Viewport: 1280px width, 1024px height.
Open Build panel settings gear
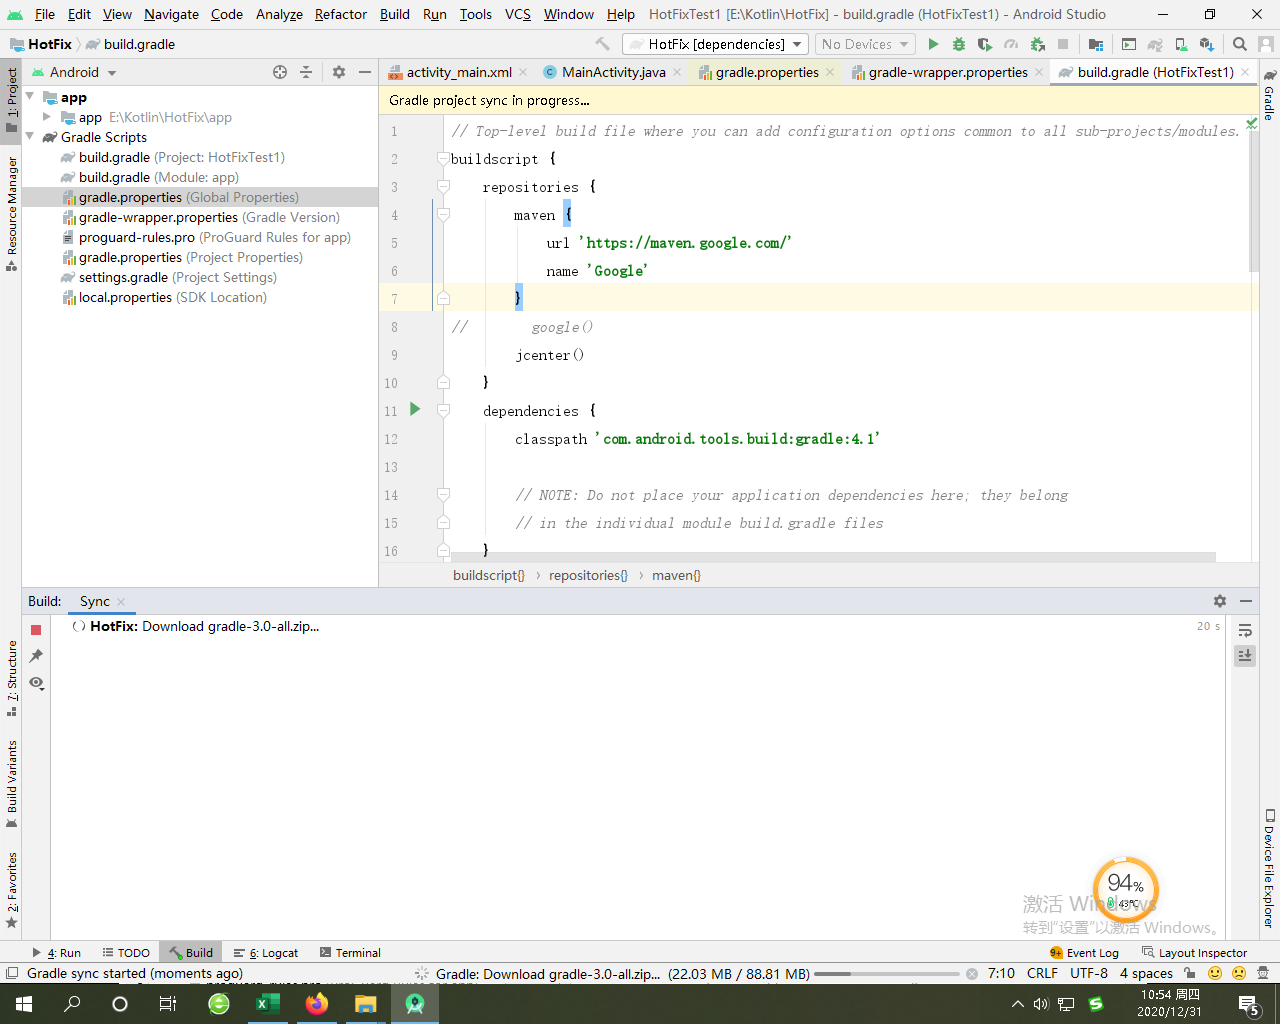1220,601
